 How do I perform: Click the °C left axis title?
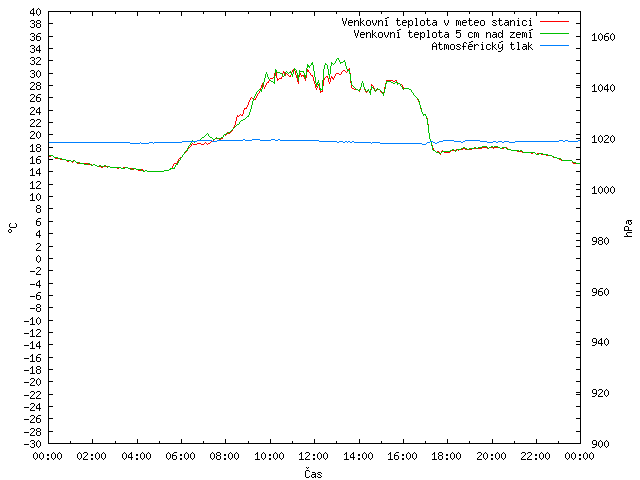13,228
